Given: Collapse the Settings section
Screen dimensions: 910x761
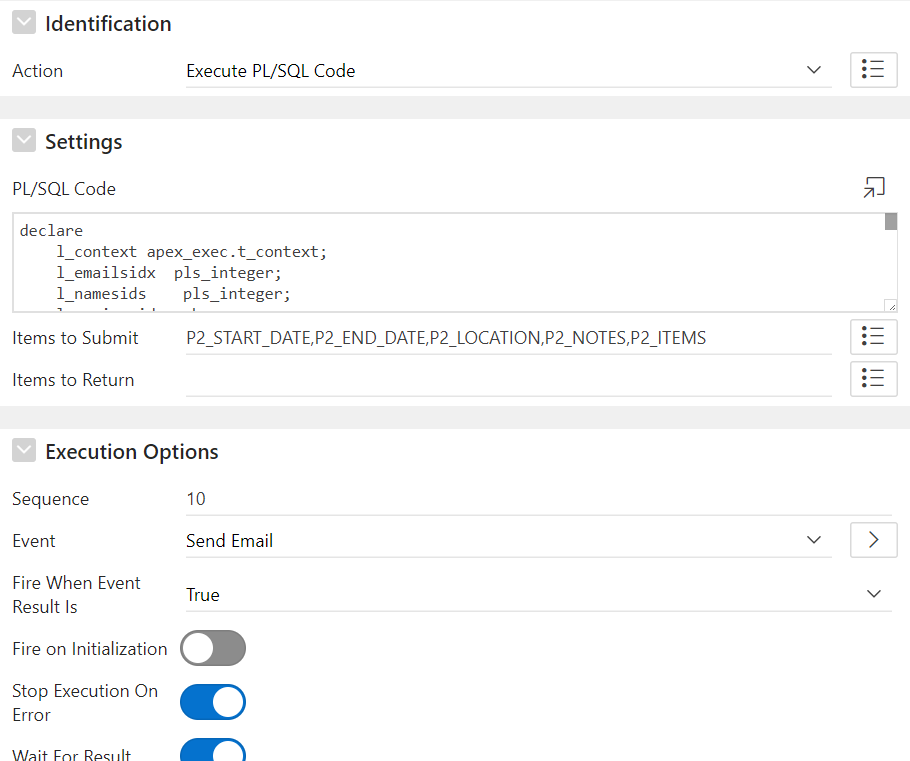Looking at the screenshot, I should click(x=24, y=141).
